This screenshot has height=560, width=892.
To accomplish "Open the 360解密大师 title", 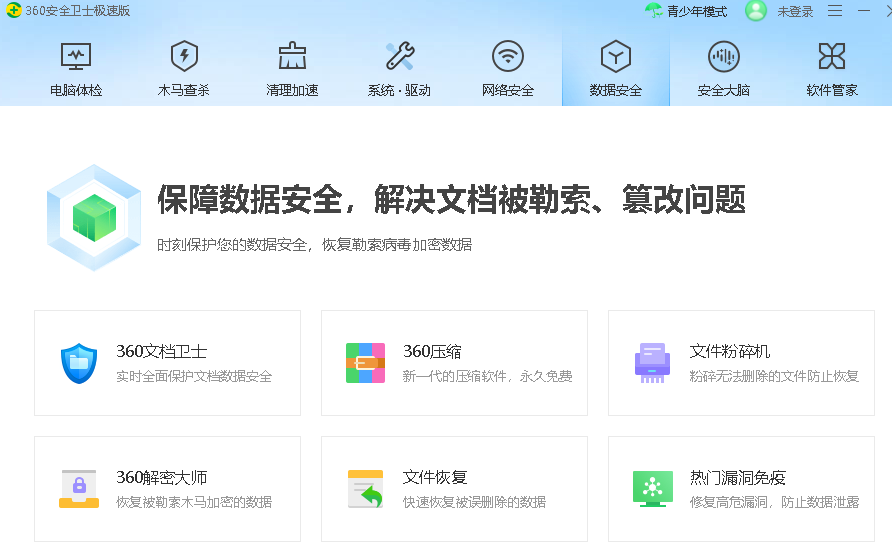I will [162, 477].
